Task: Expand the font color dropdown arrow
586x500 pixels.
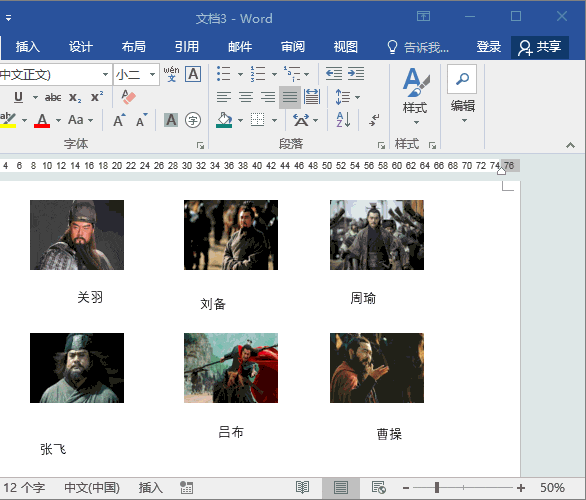Action: [x=59, y=120]
